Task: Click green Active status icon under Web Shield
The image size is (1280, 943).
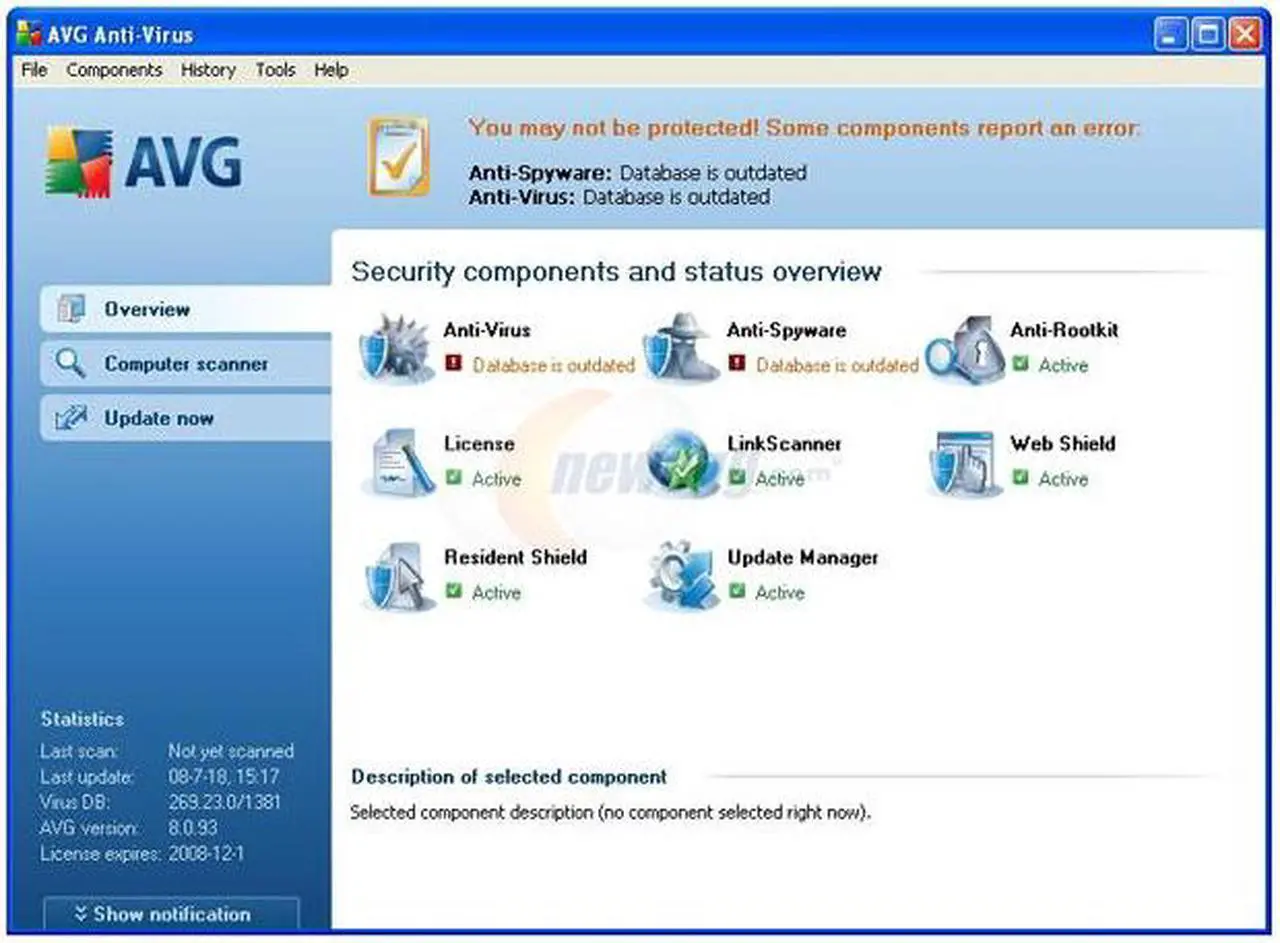Action: pyautogui.click(x=1021, y=478)
